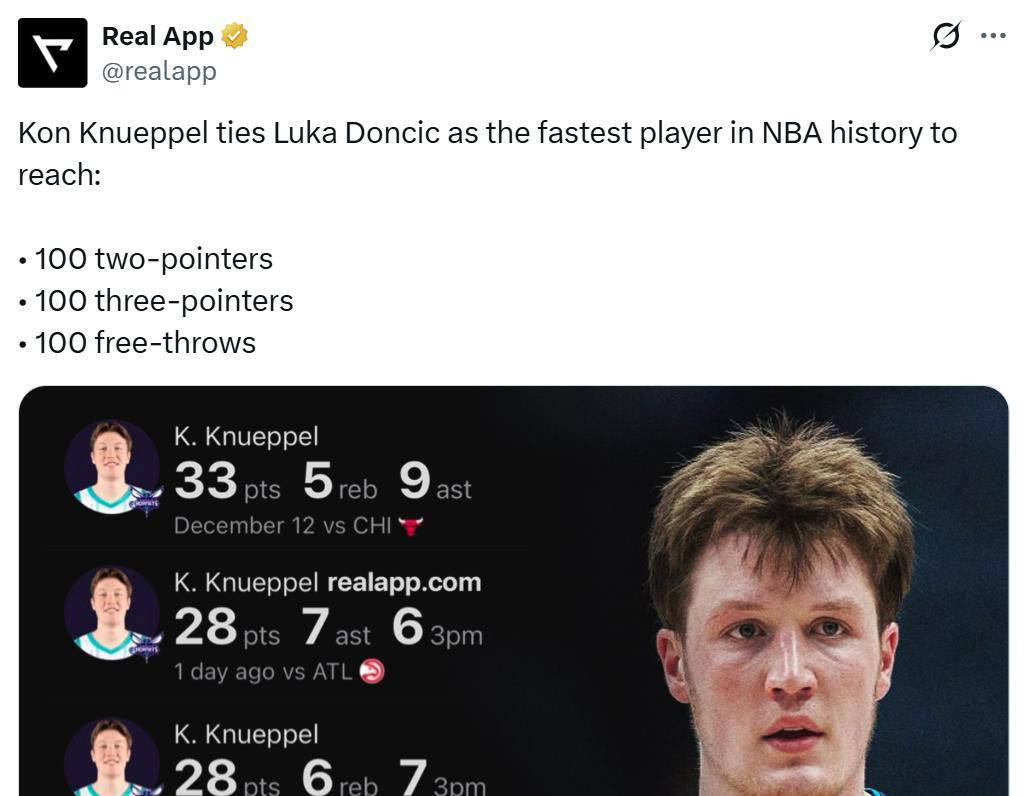1027x796 pixels.
Task: Click the Chicago Bulls logo icon
Action: point(410,526)
